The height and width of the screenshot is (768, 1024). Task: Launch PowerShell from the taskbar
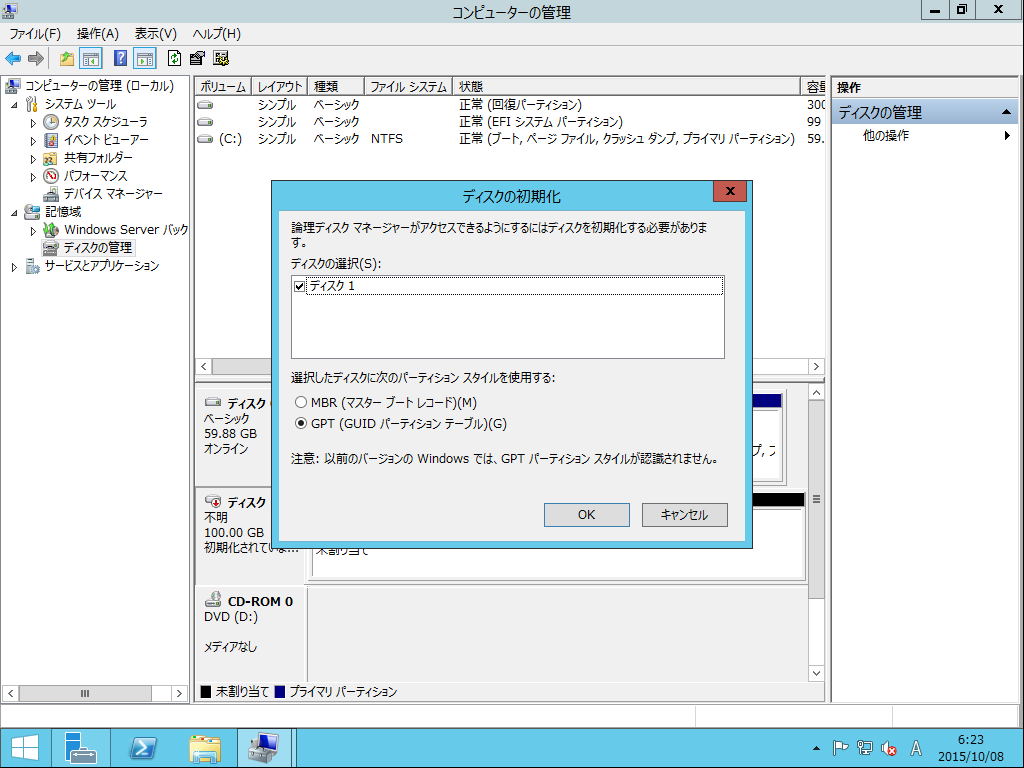click(142, 748)
